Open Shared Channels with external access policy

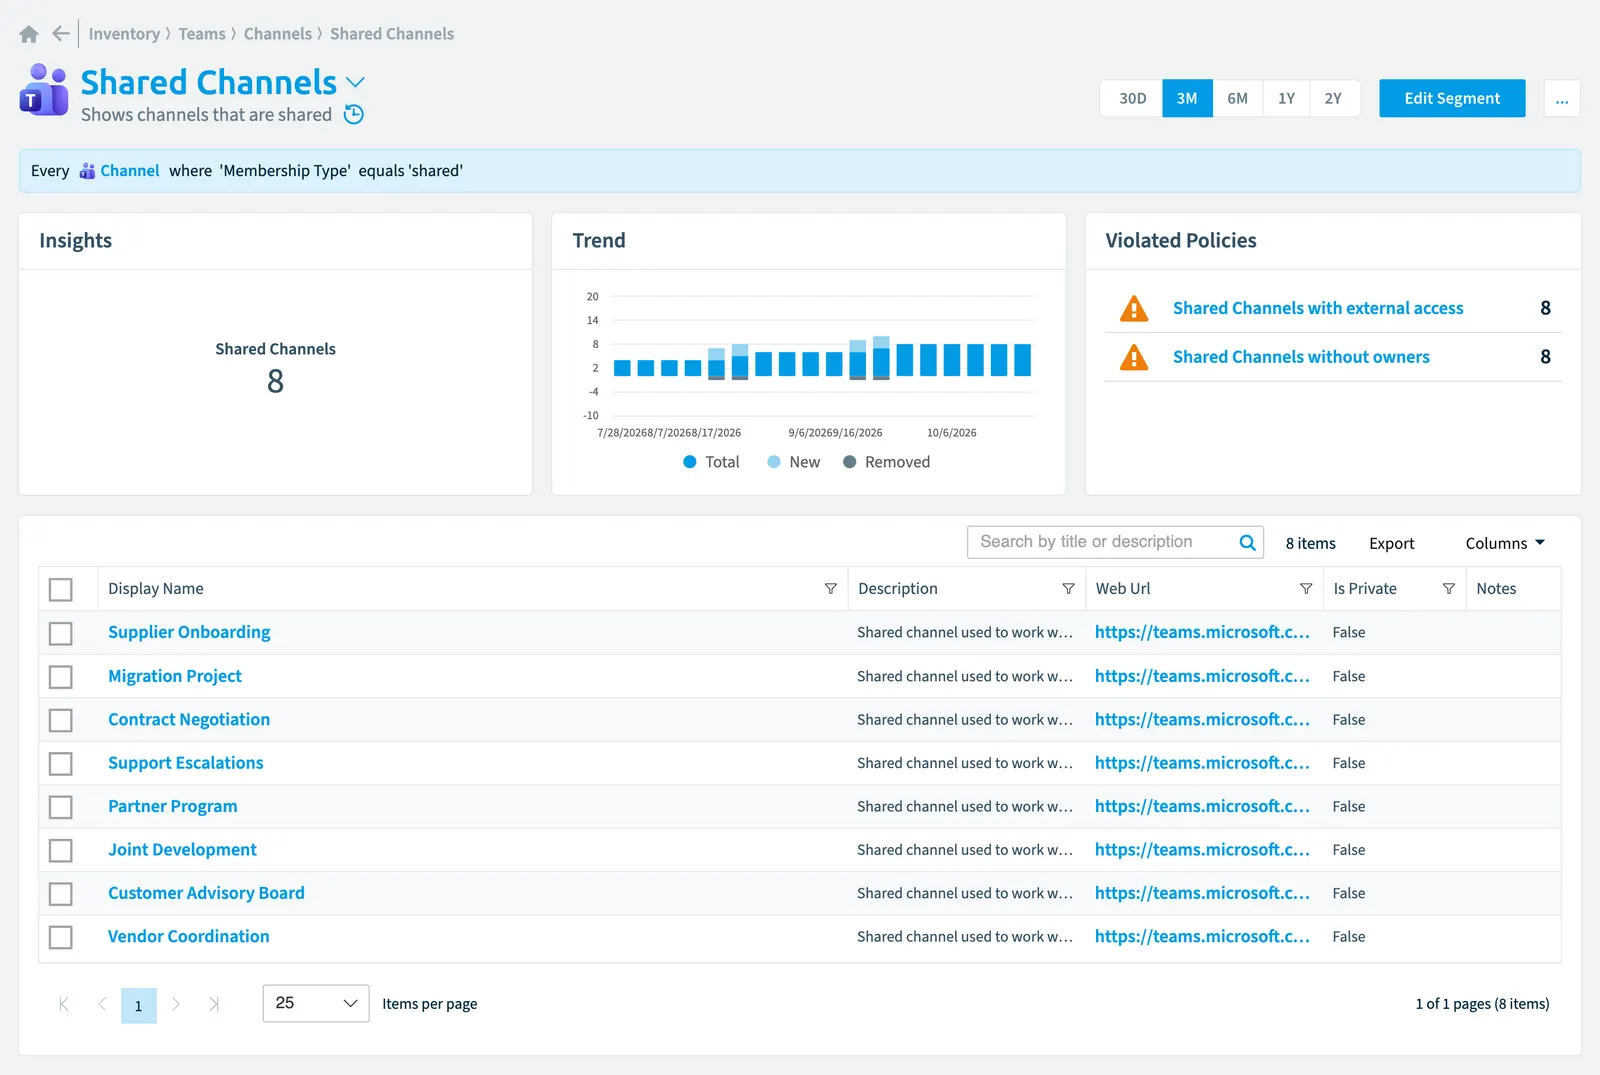(x=1318, y=308)
